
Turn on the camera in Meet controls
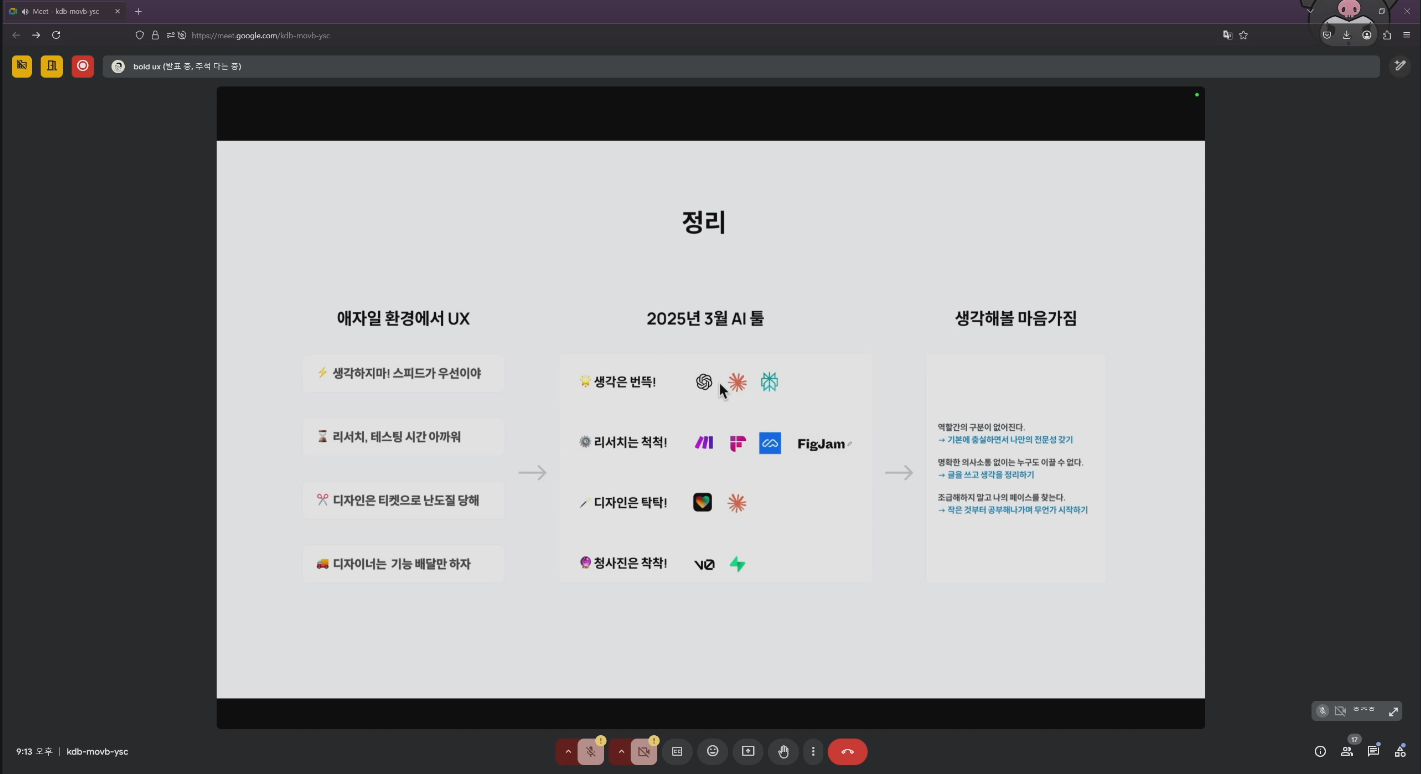point(644,751)
